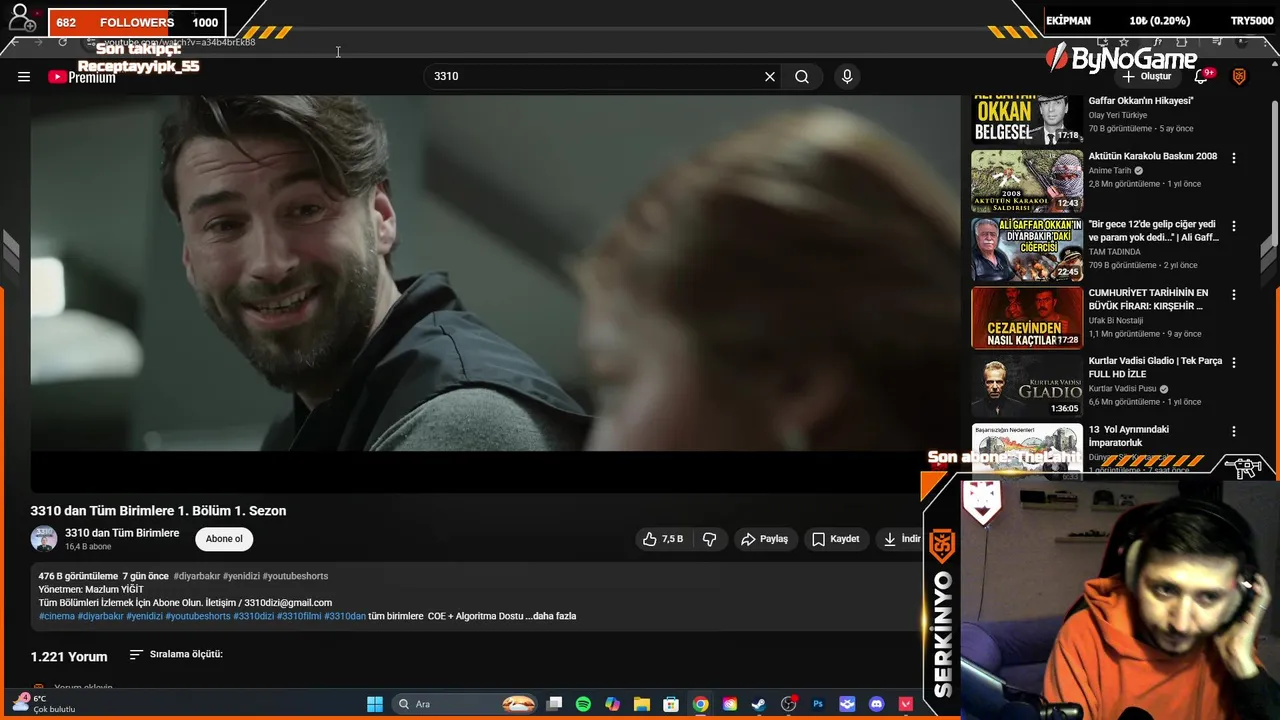The width and height of the screenshot is (1280, 720).
Task: Clear the search box text with X
Action: [x=770, y=76]
